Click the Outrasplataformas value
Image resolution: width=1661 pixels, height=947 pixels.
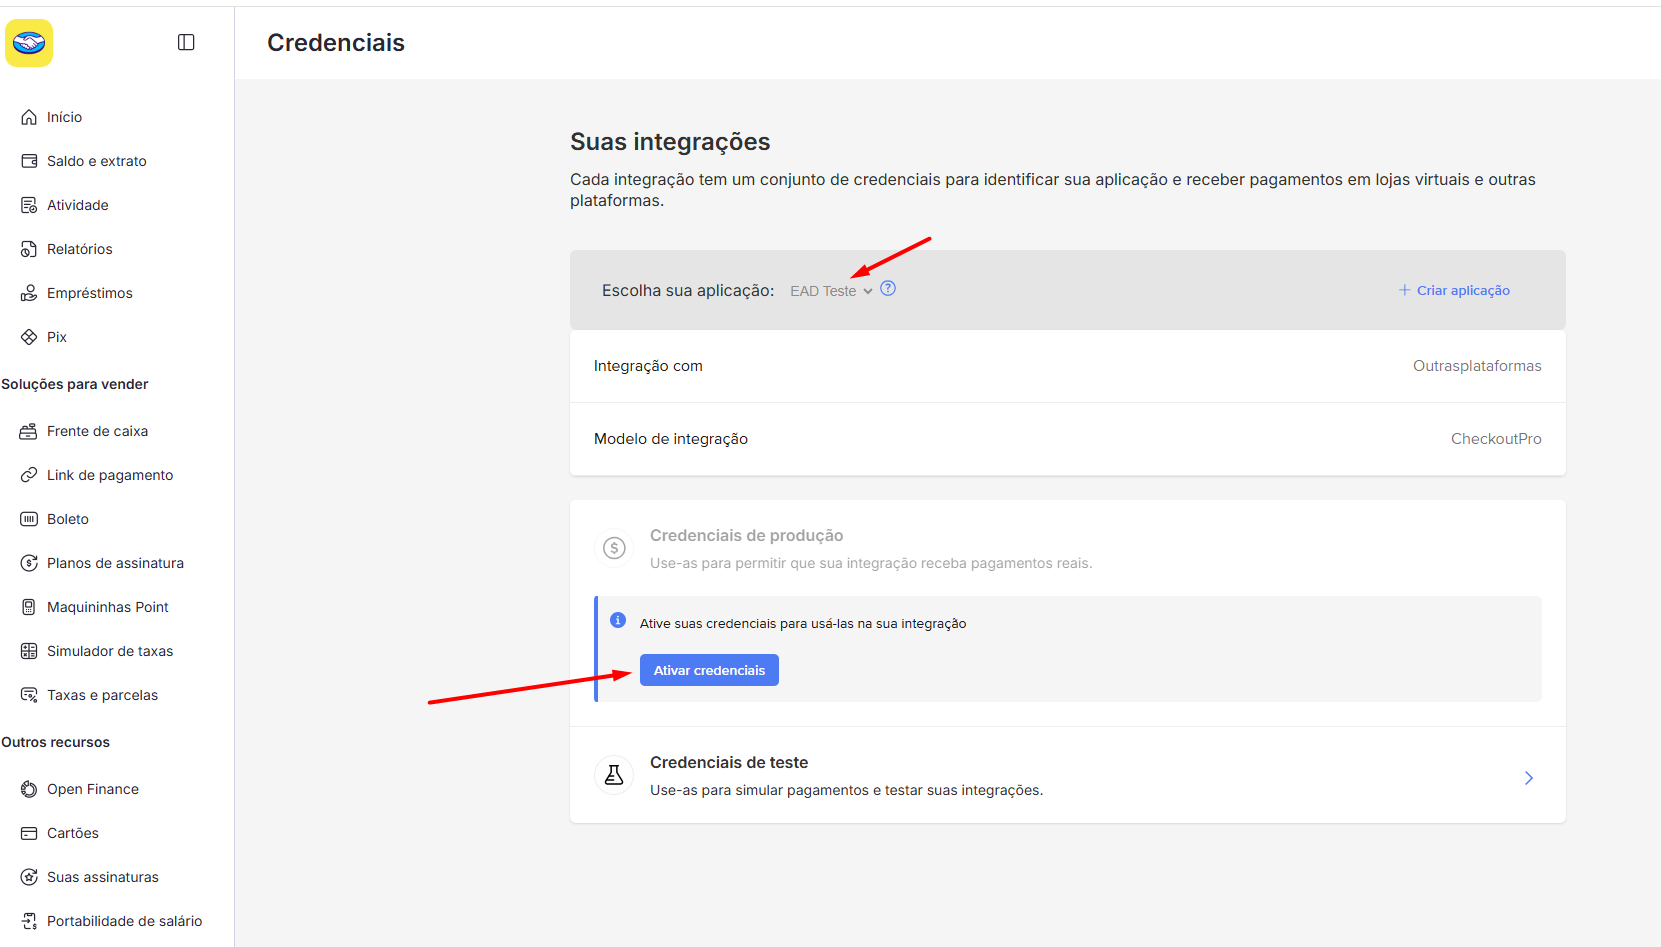coord(1477,366)
